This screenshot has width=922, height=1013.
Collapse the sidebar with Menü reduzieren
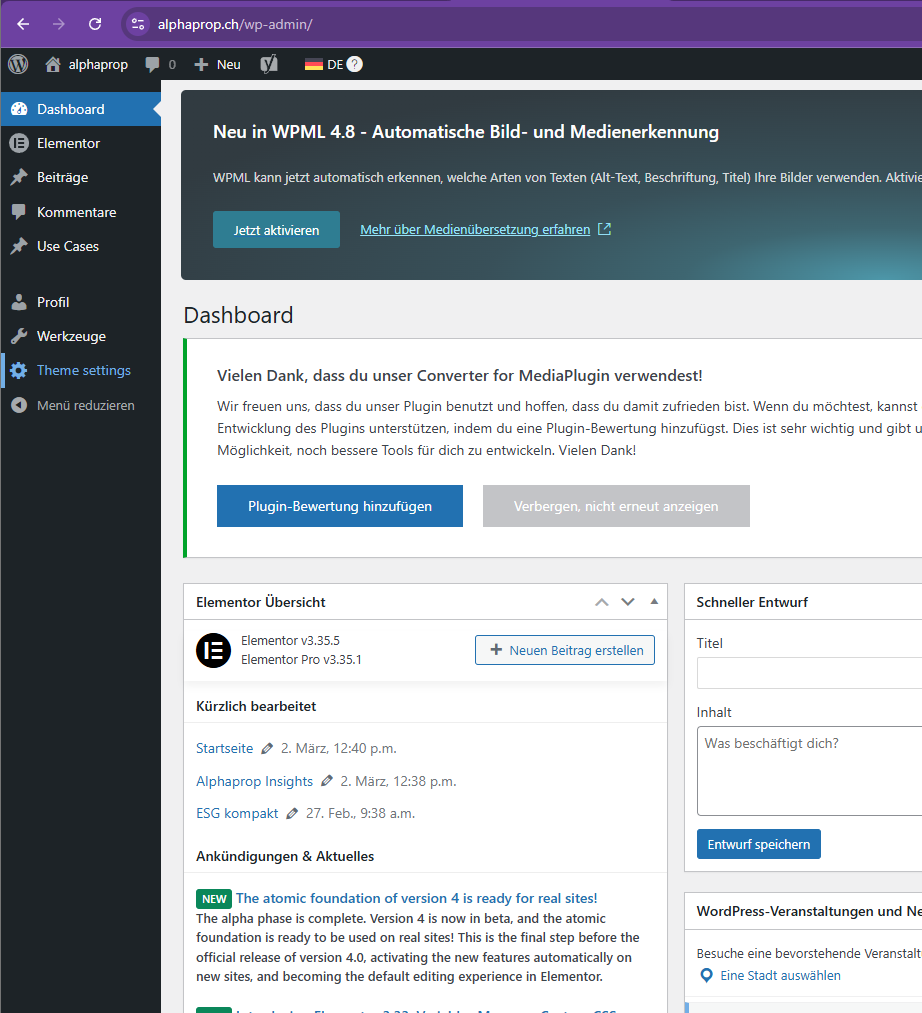pyautogui.click(x=85, y=405)
